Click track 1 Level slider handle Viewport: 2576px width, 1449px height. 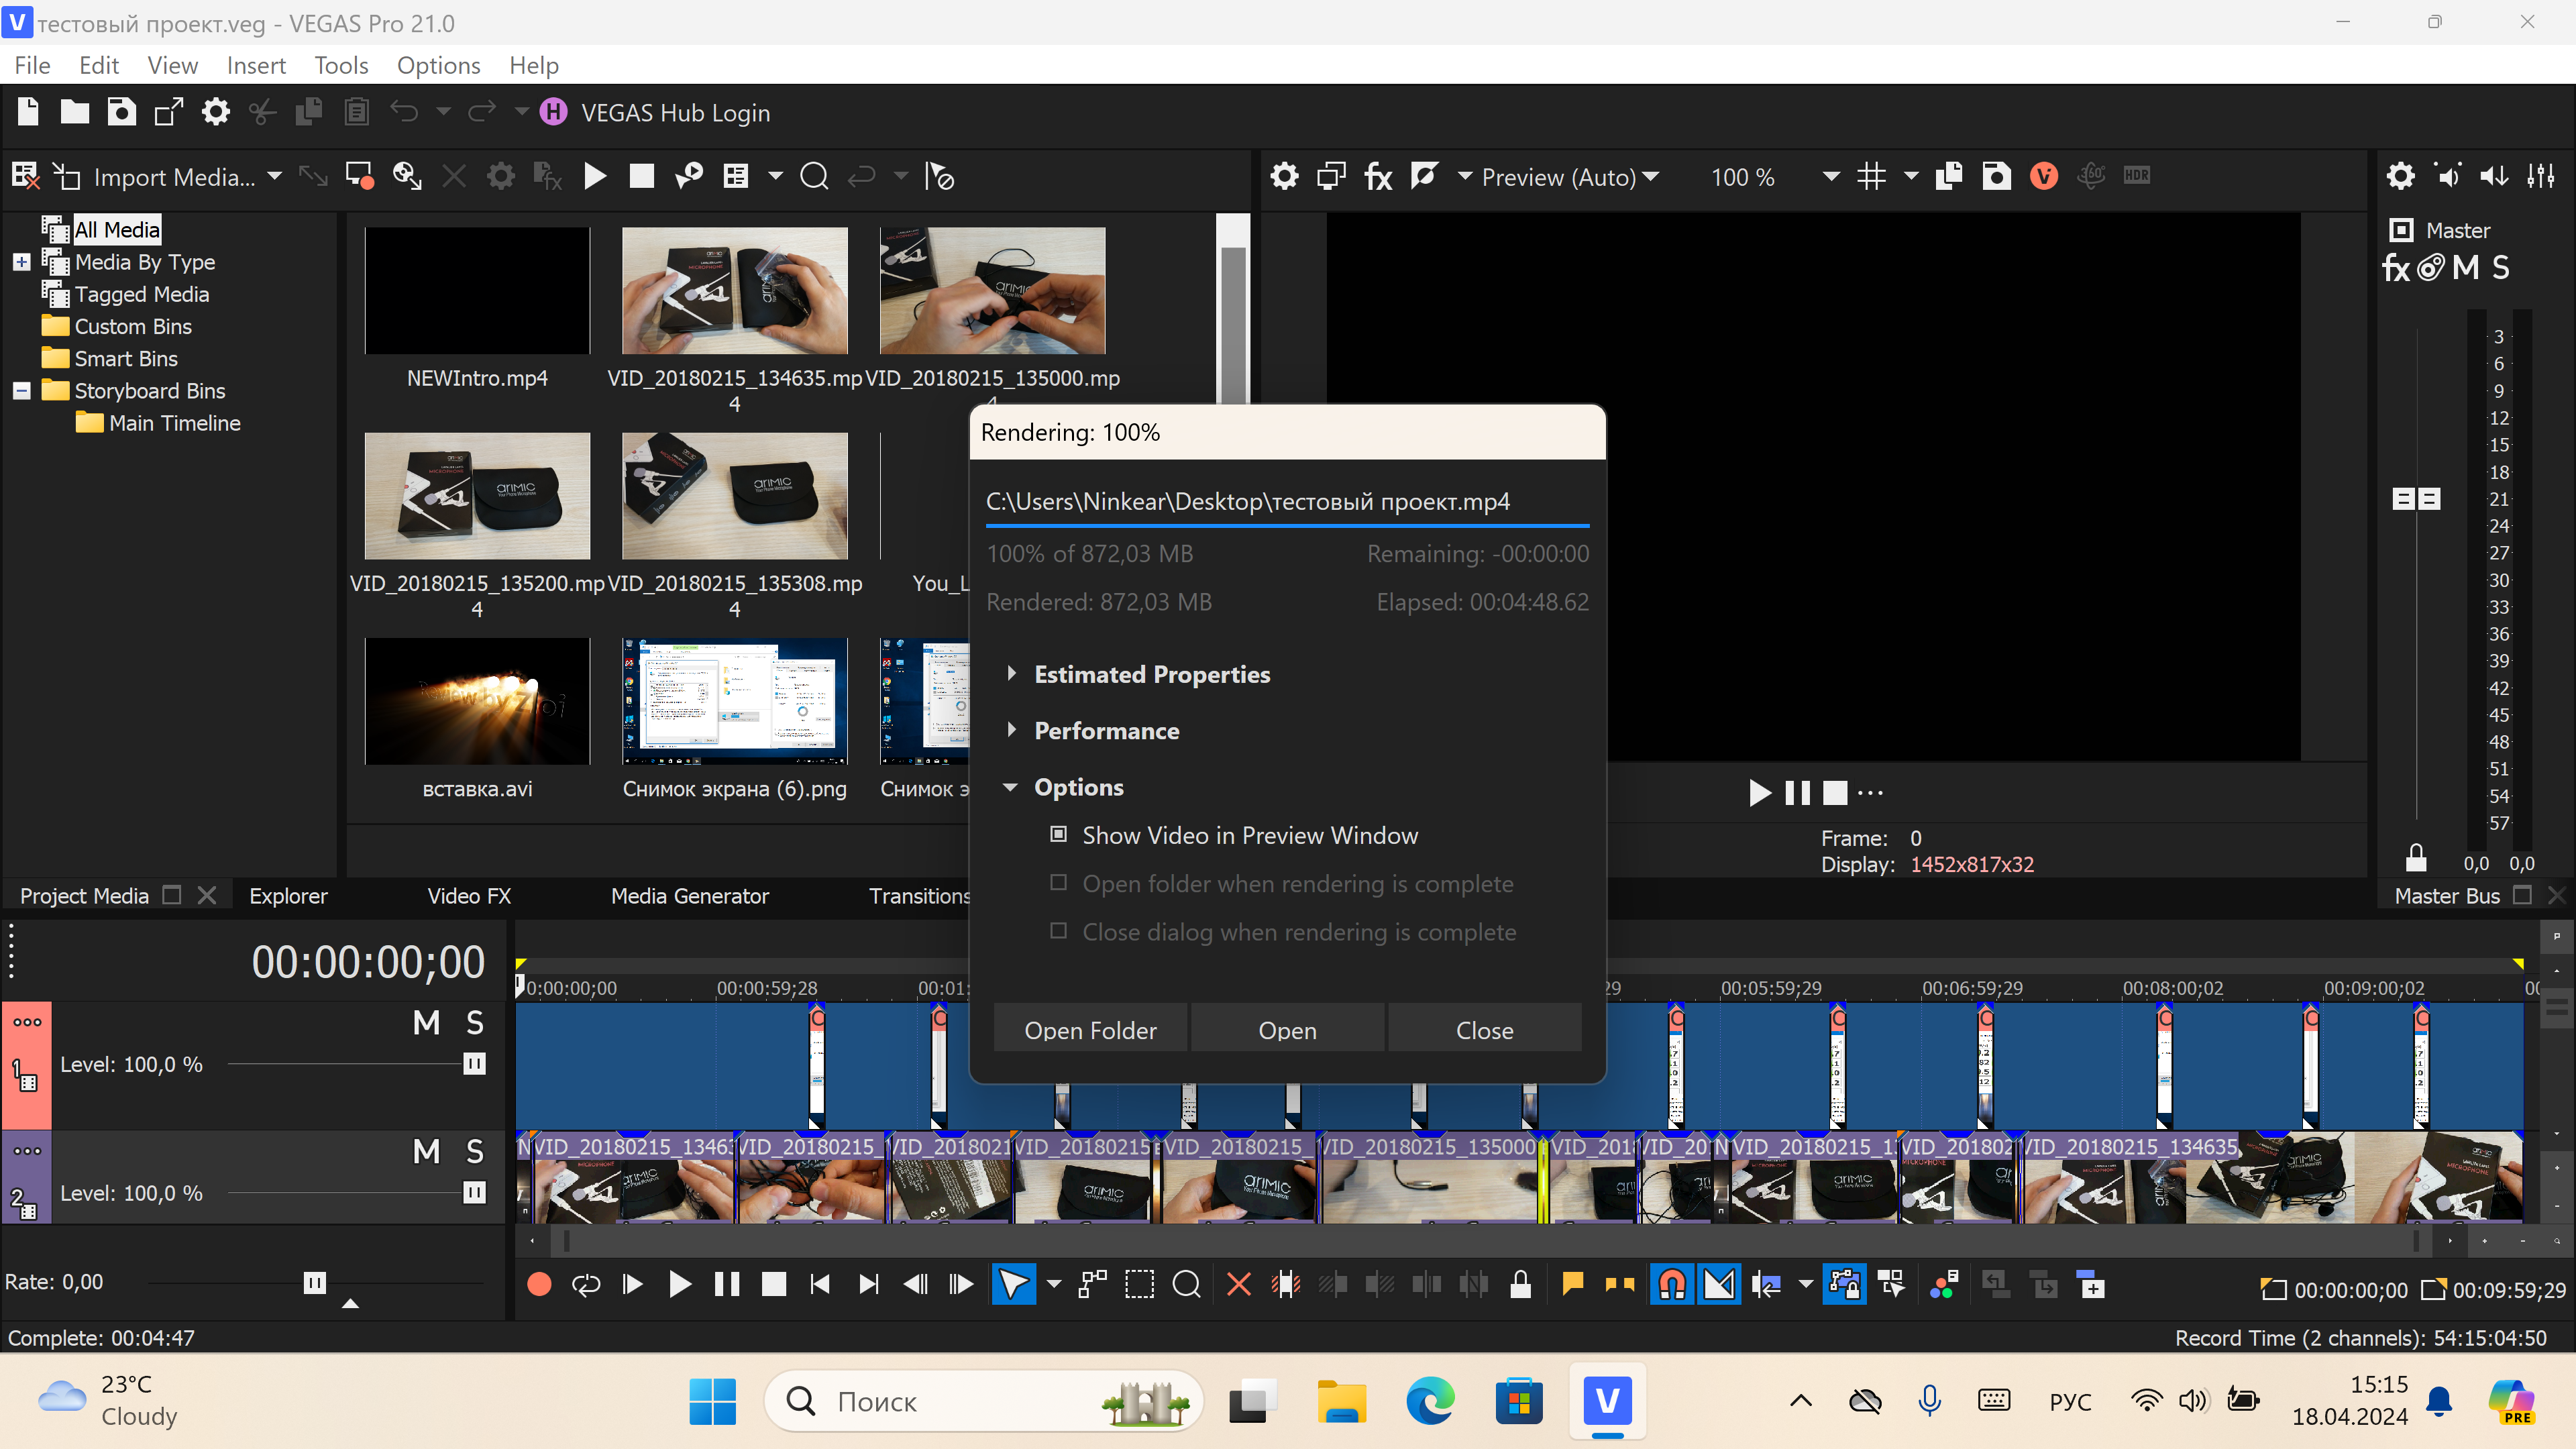click(475, 1064)
